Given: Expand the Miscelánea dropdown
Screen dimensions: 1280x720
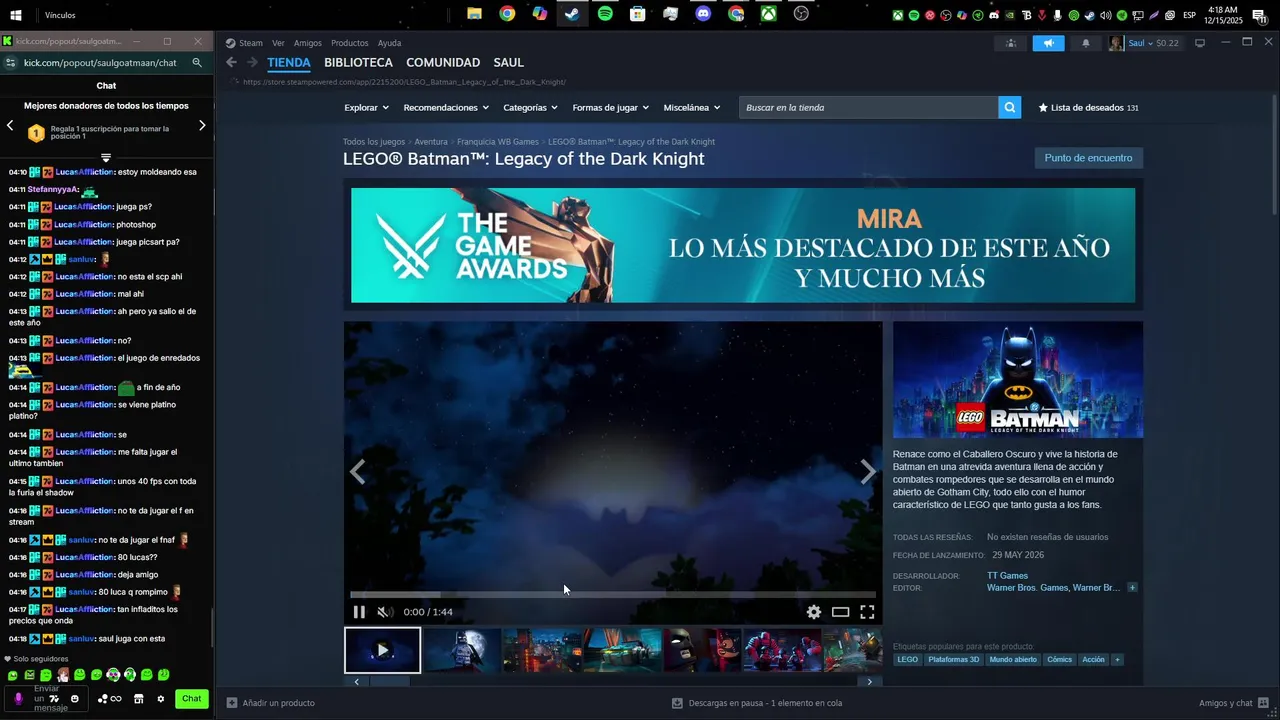Looking at the screenshot, I should [692, 107].
